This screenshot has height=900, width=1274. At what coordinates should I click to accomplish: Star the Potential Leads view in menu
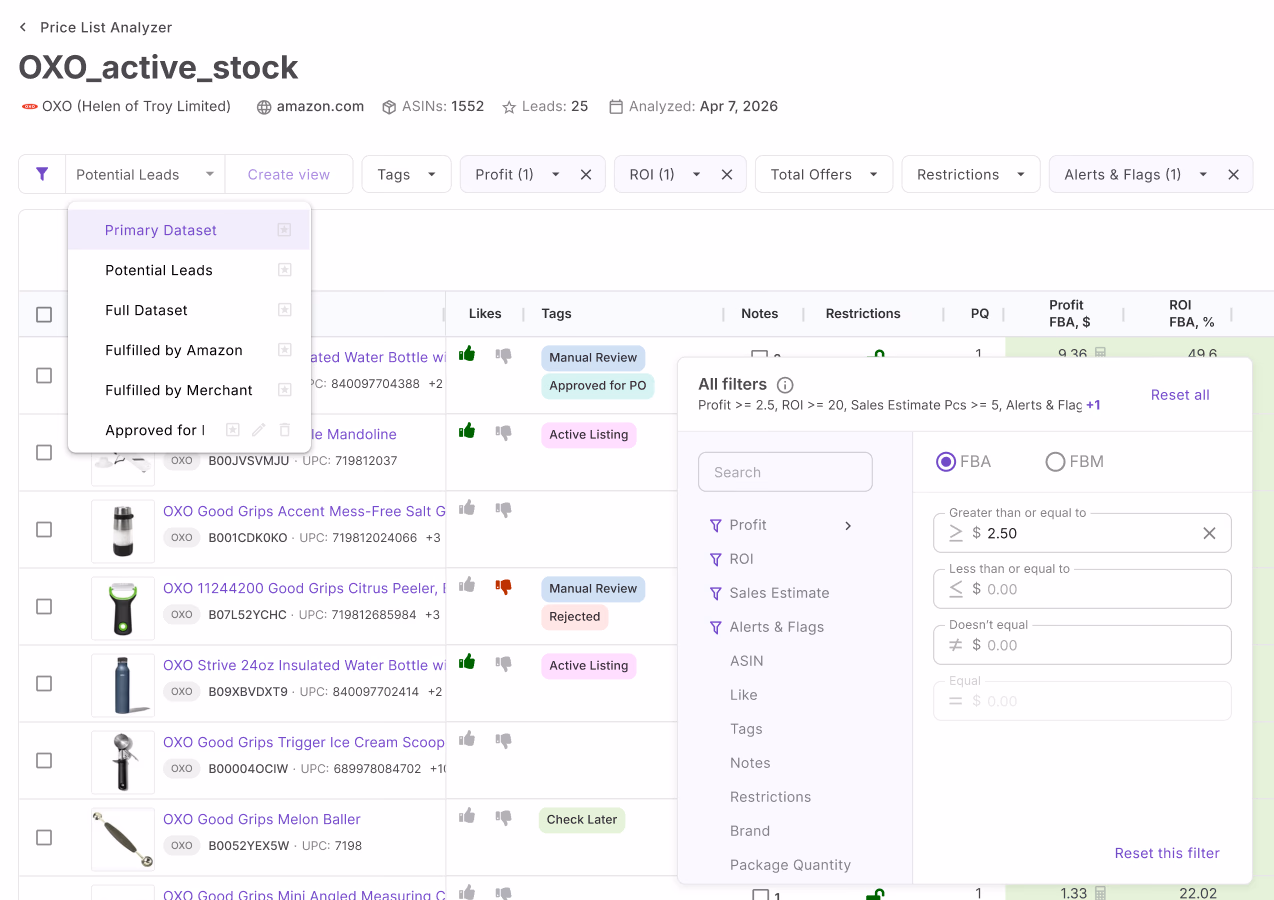click(x=284, y=270)
